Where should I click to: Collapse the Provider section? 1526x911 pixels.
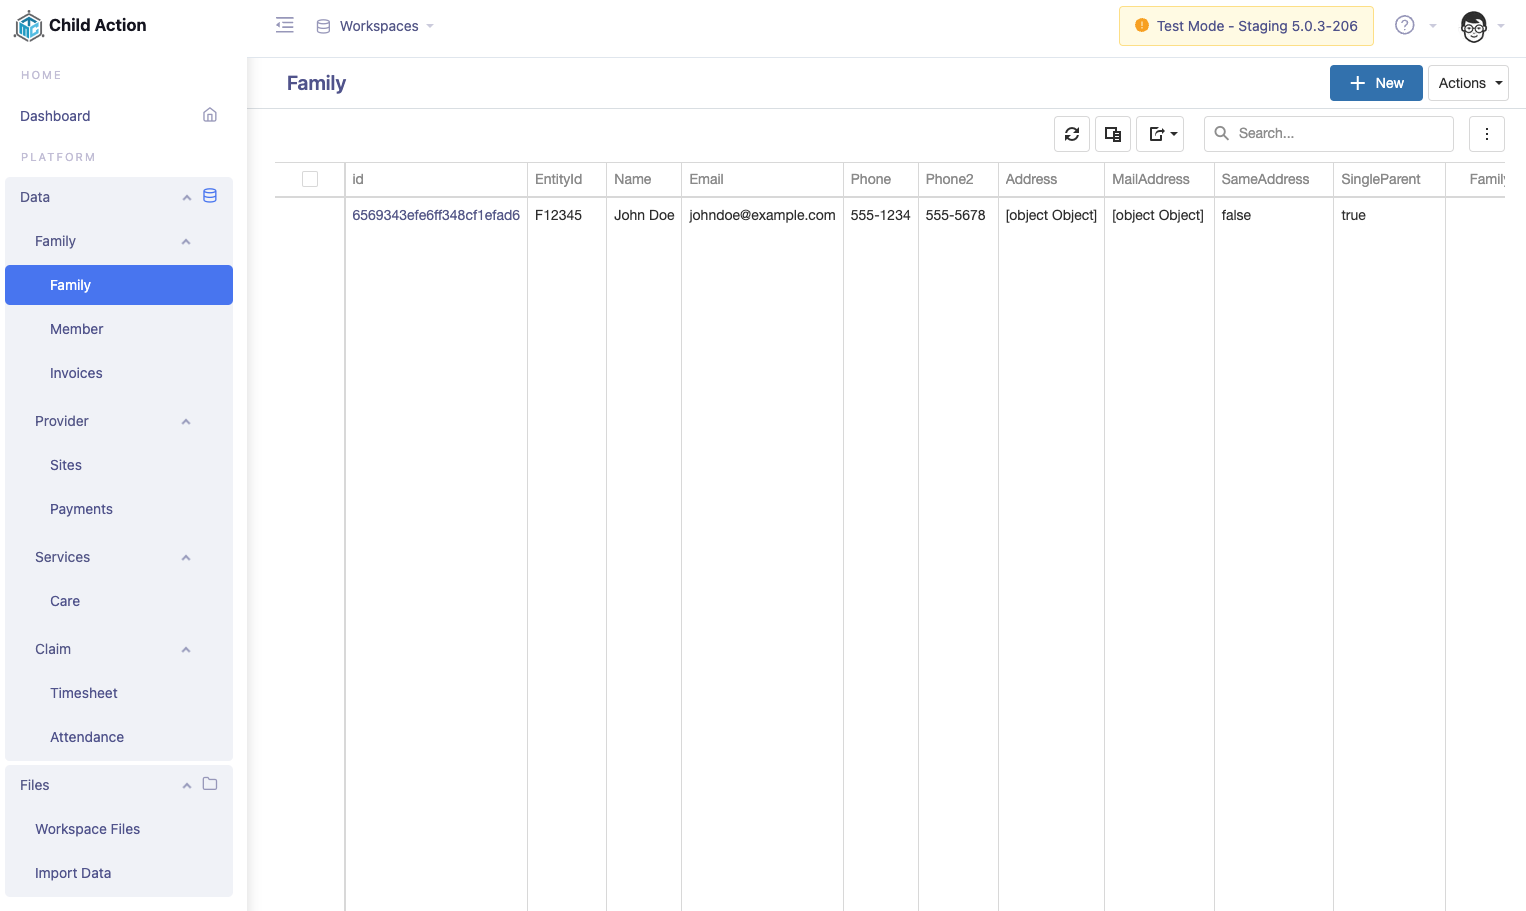185,421
